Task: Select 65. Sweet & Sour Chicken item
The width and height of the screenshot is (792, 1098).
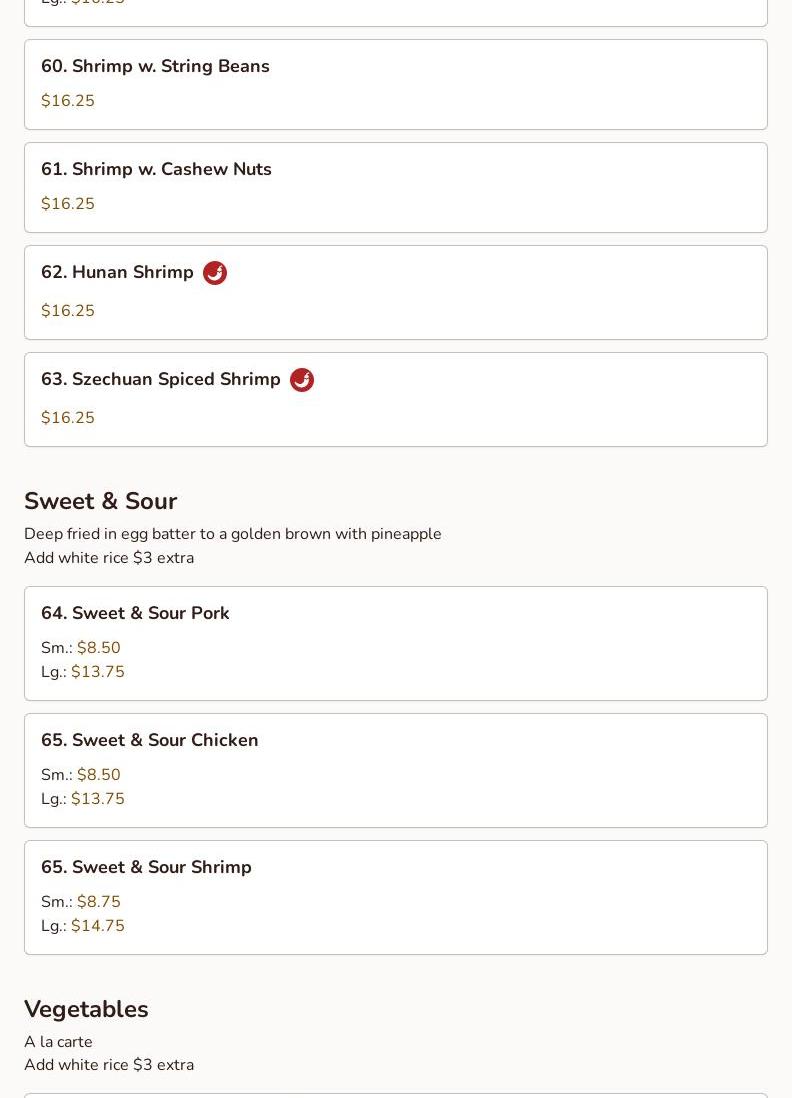Action: point(149,741)
